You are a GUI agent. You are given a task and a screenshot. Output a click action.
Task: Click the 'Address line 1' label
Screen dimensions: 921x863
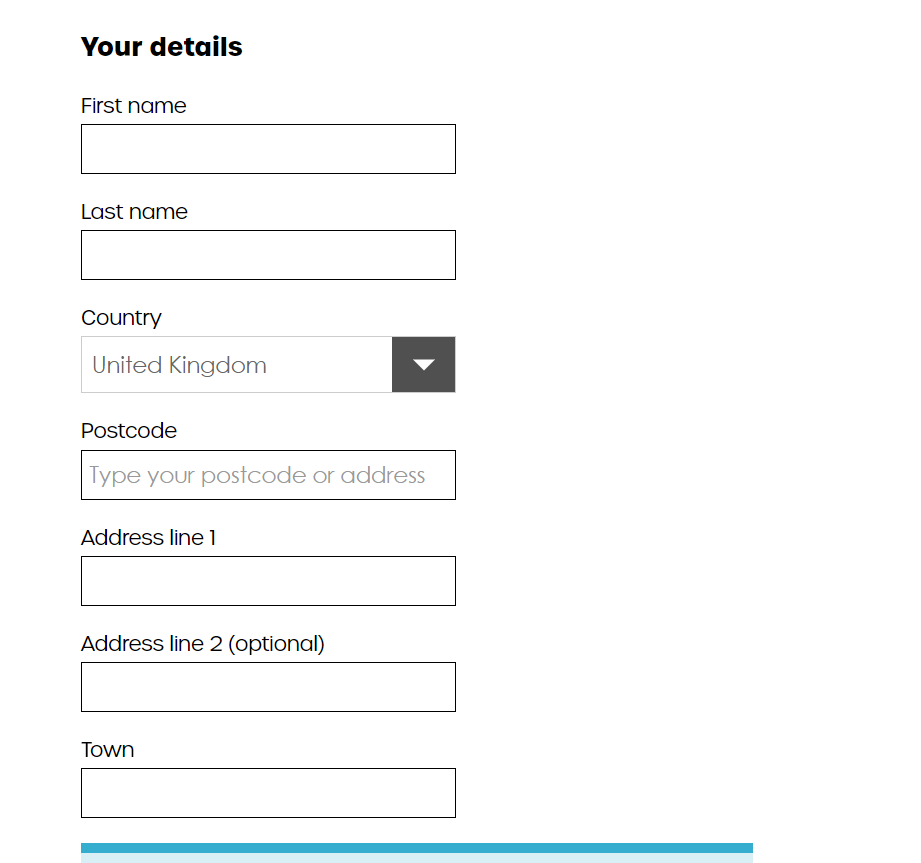coord(148,538)
